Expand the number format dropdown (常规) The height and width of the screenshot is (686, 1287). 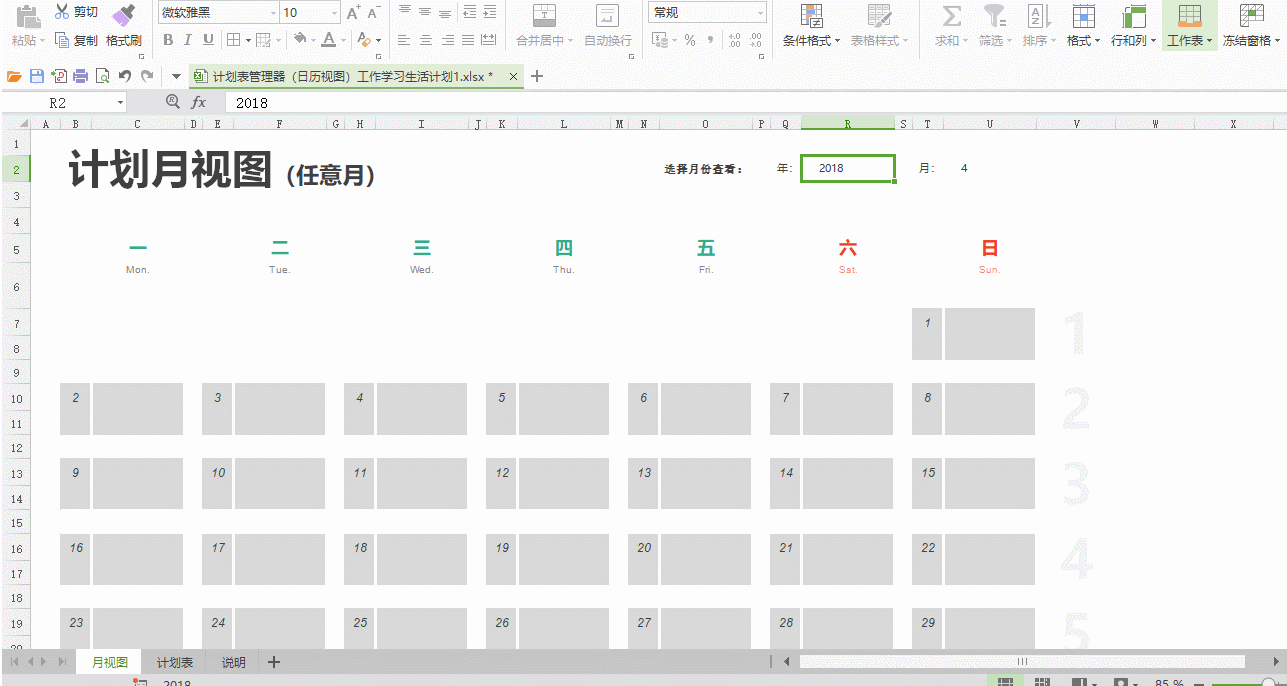tap(760, 13)
